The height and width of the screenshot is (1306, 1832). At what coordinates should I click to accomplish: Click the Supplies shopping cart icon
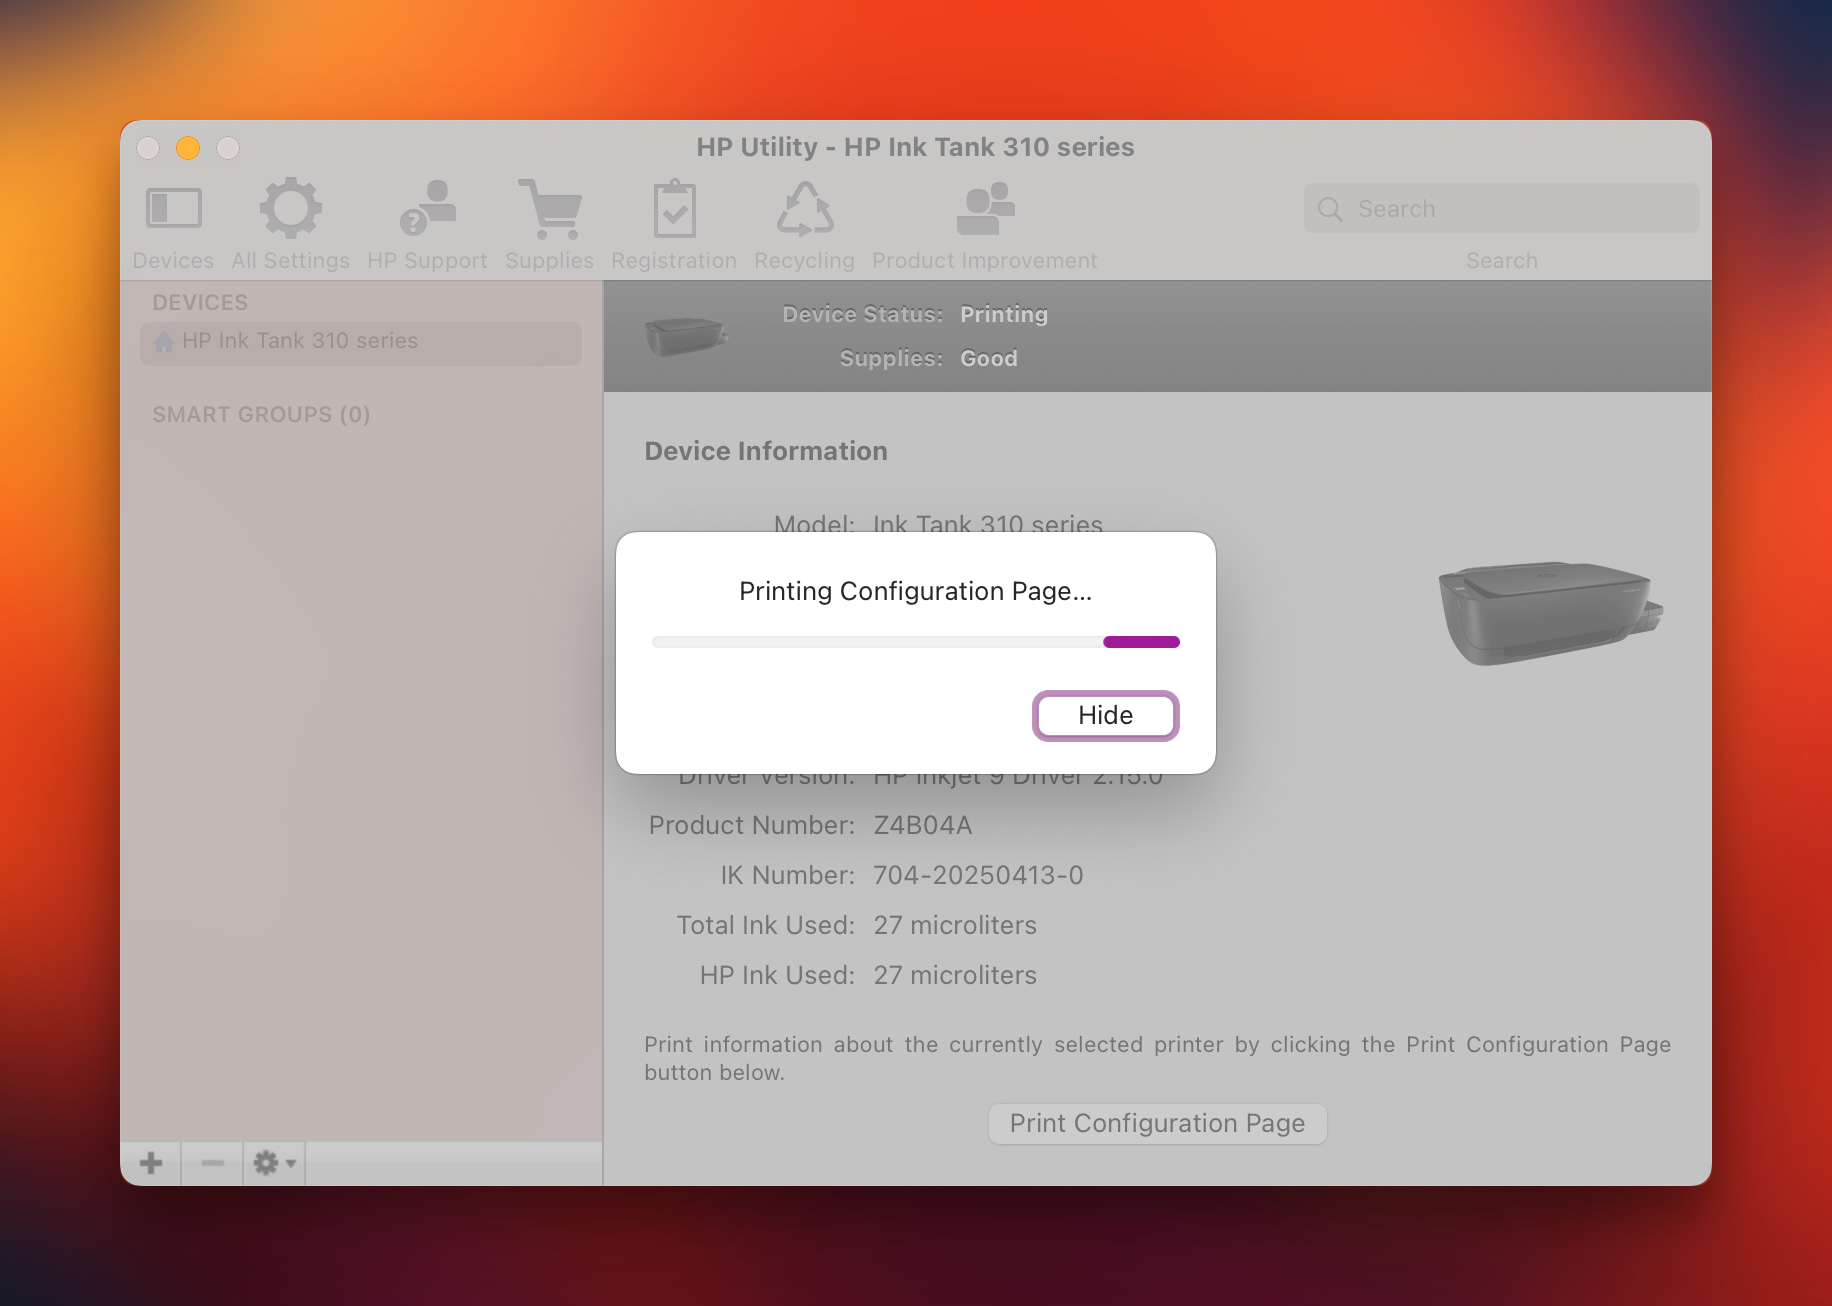(x=550, y=208)
